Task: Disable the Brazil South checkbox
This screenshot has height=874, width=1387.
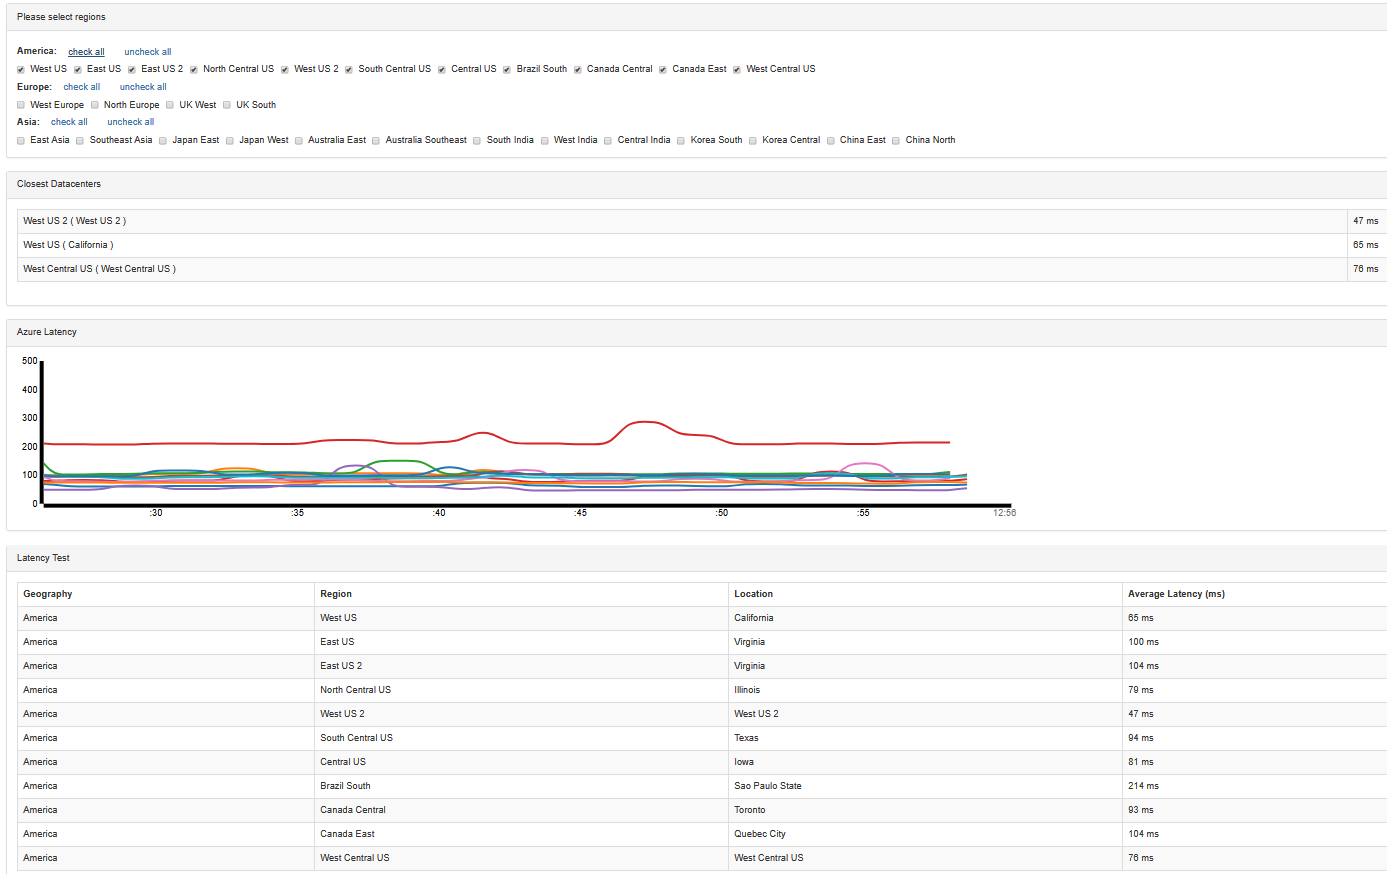Action: coord(506,70)
